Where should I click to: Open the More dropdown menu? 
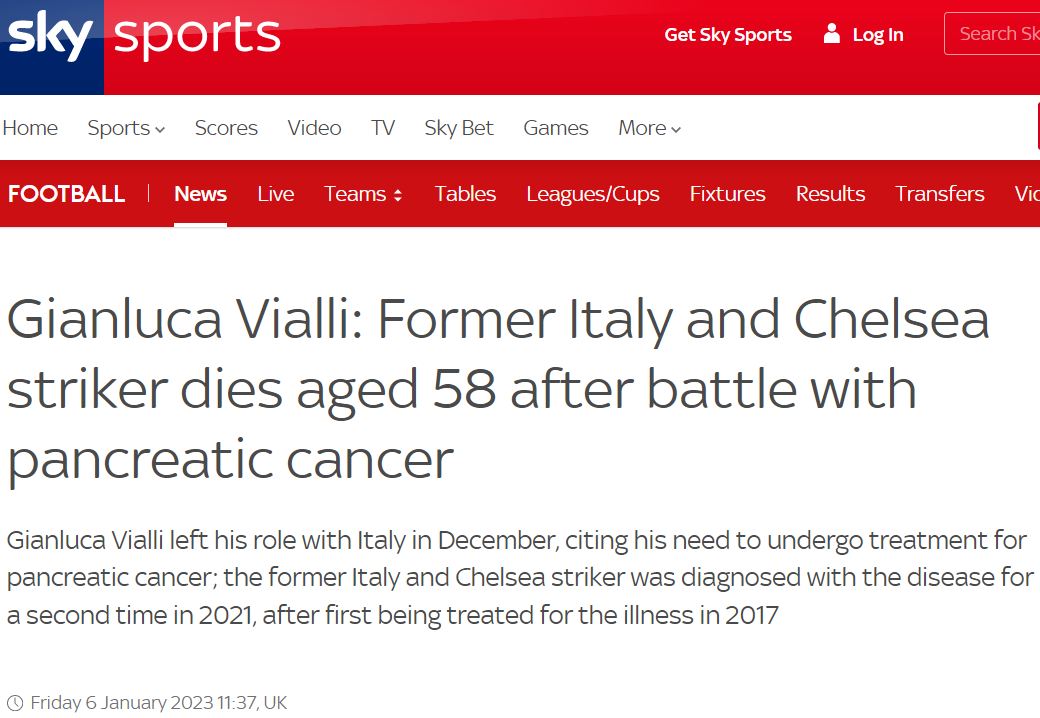click(x=649, y=128)
